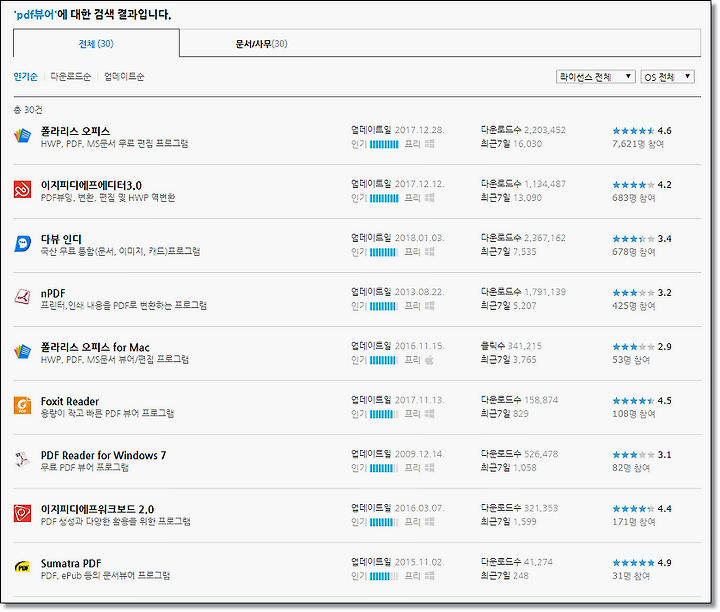Click the nPDF app icon
720x612 pixels.
pyautogui.click(x=22, y=297)
